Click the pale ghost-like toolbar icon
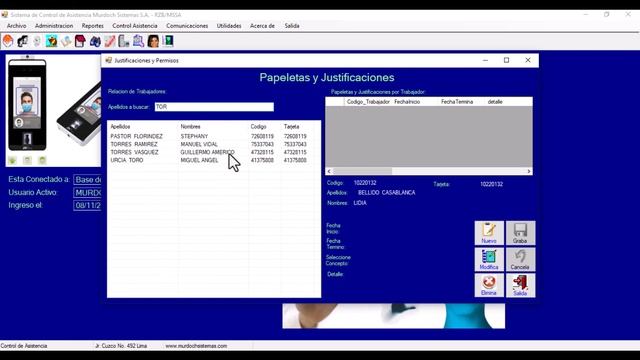Screen dimensions: 640x360 (x=37, y=41)
